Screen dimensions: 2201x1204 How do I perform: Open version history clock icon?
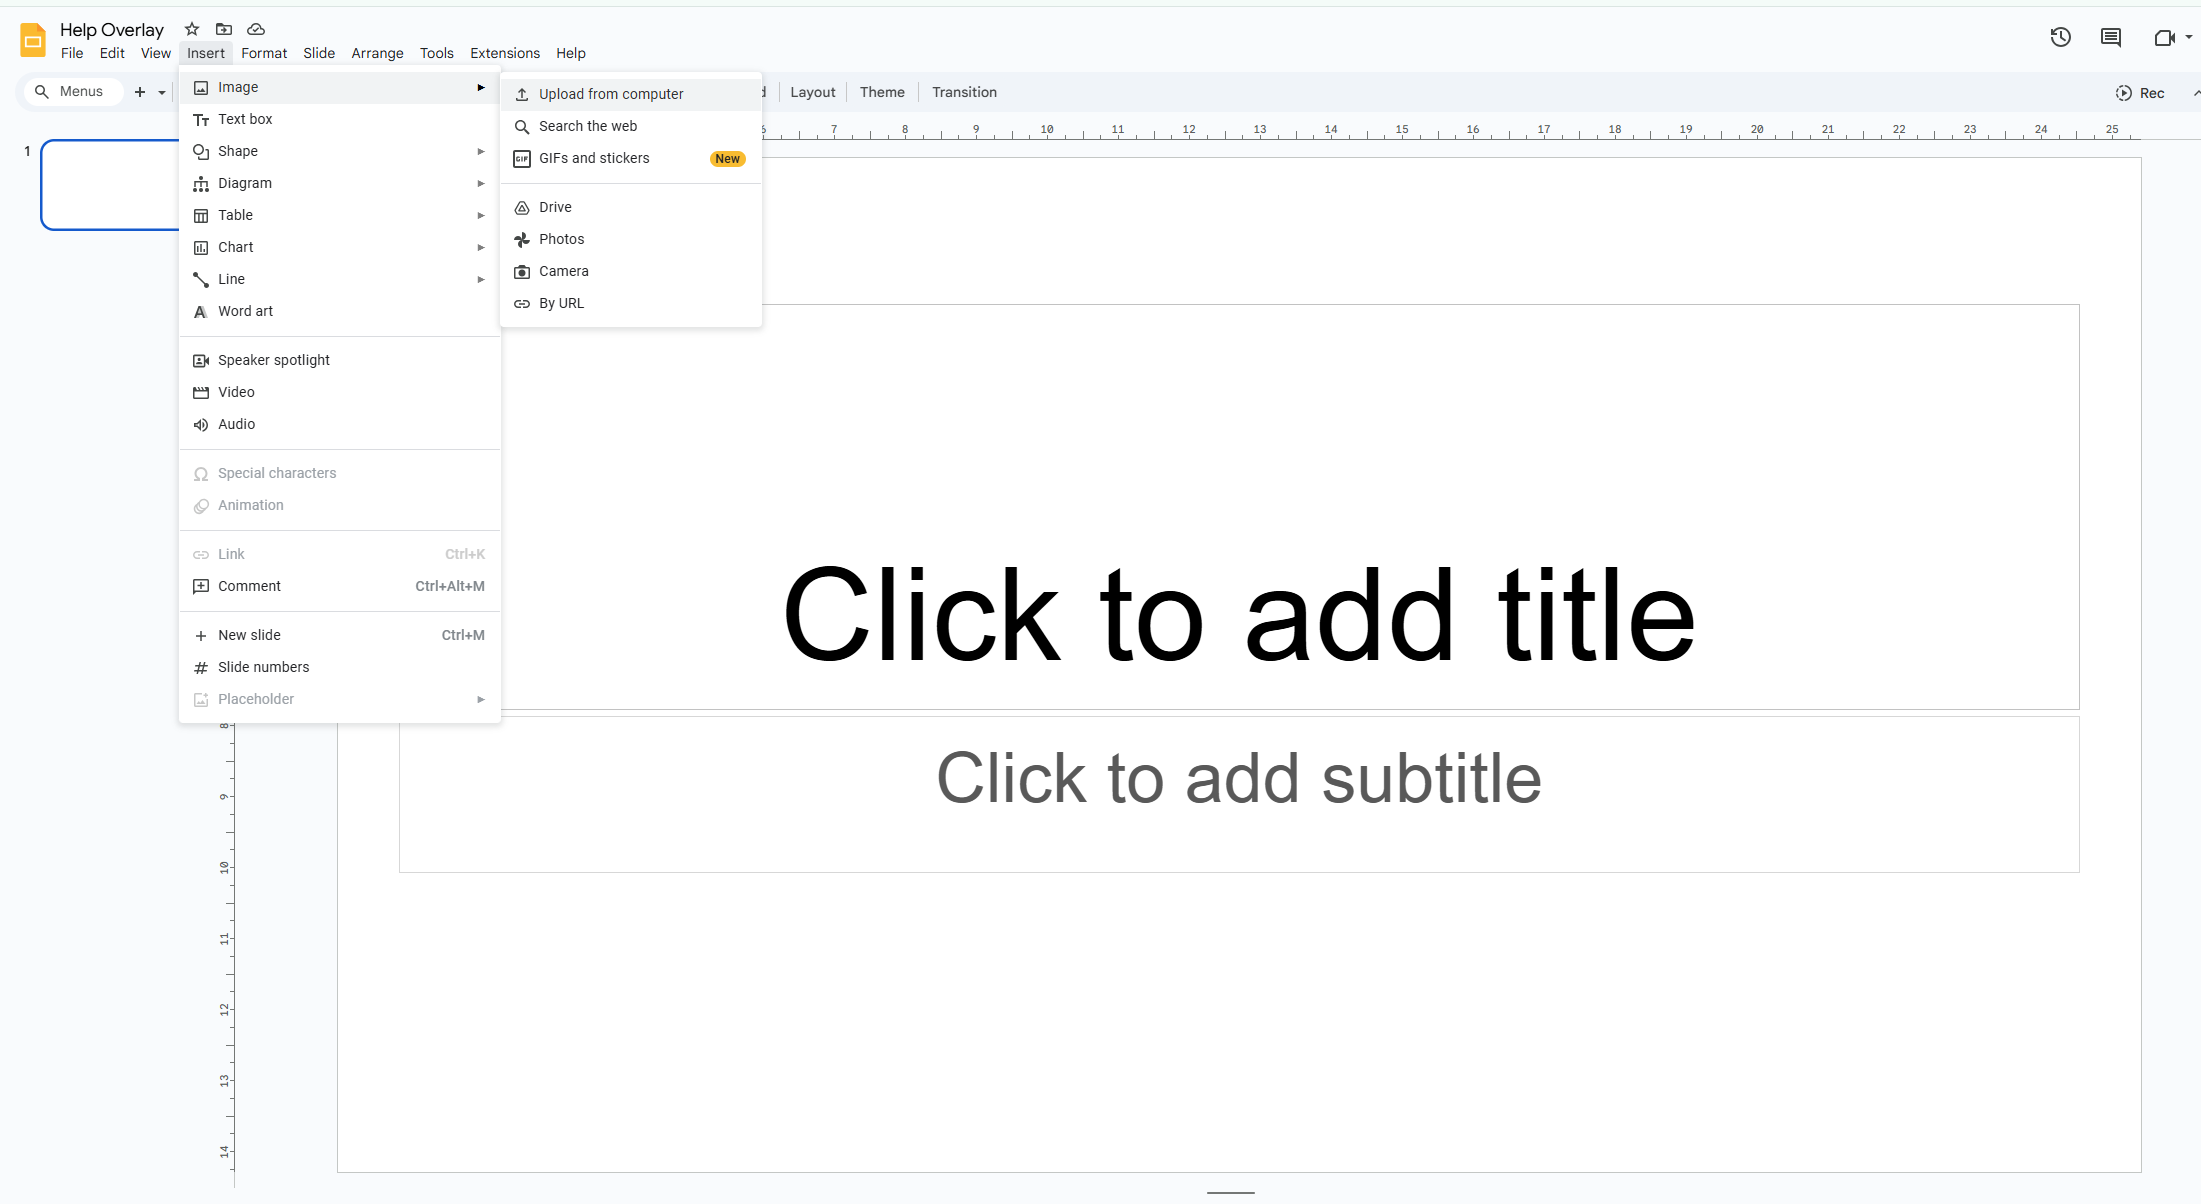click(x=2060, y=37)
